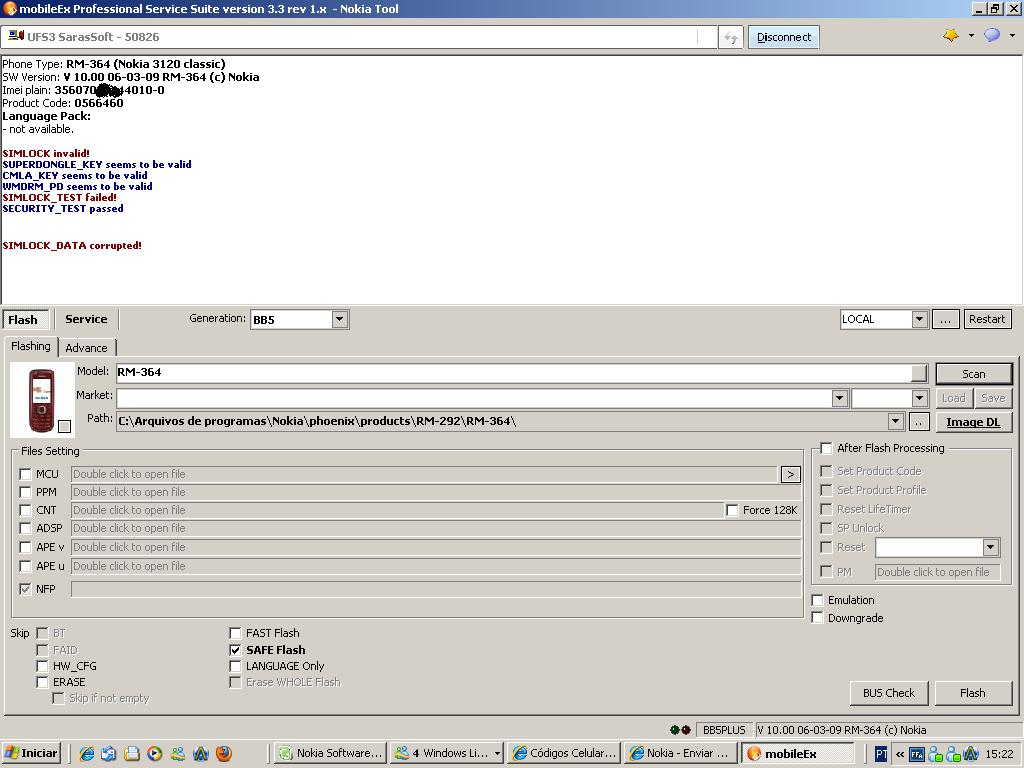The height and width of the screenshot is (768, 1024).
Task: Expand the Path history dropdown
Action: [x=896, y=422]
